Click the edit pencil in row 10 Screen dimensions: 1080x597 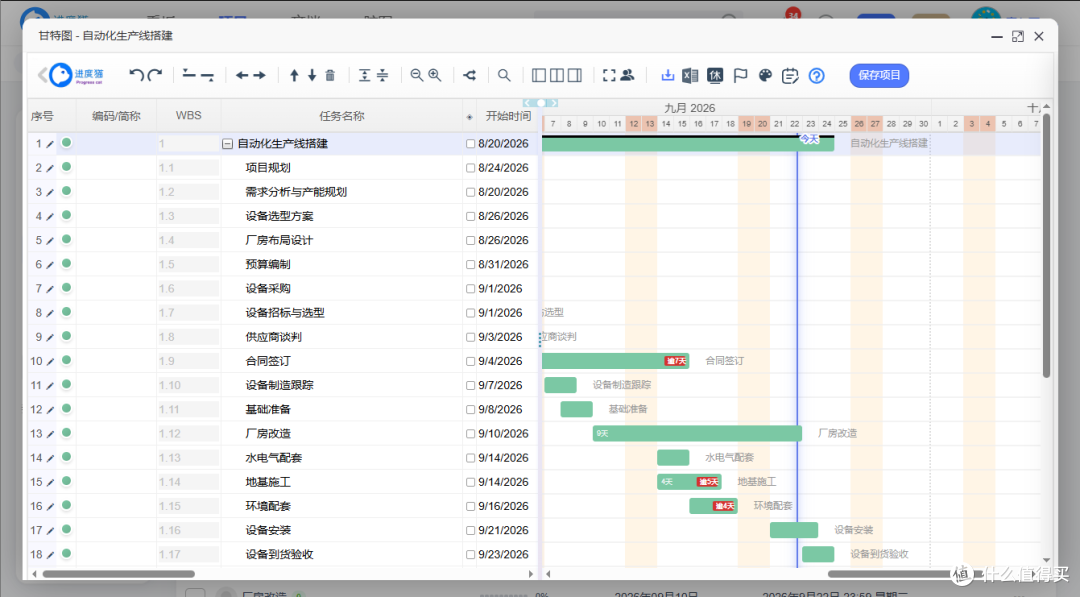coord(50,362)
